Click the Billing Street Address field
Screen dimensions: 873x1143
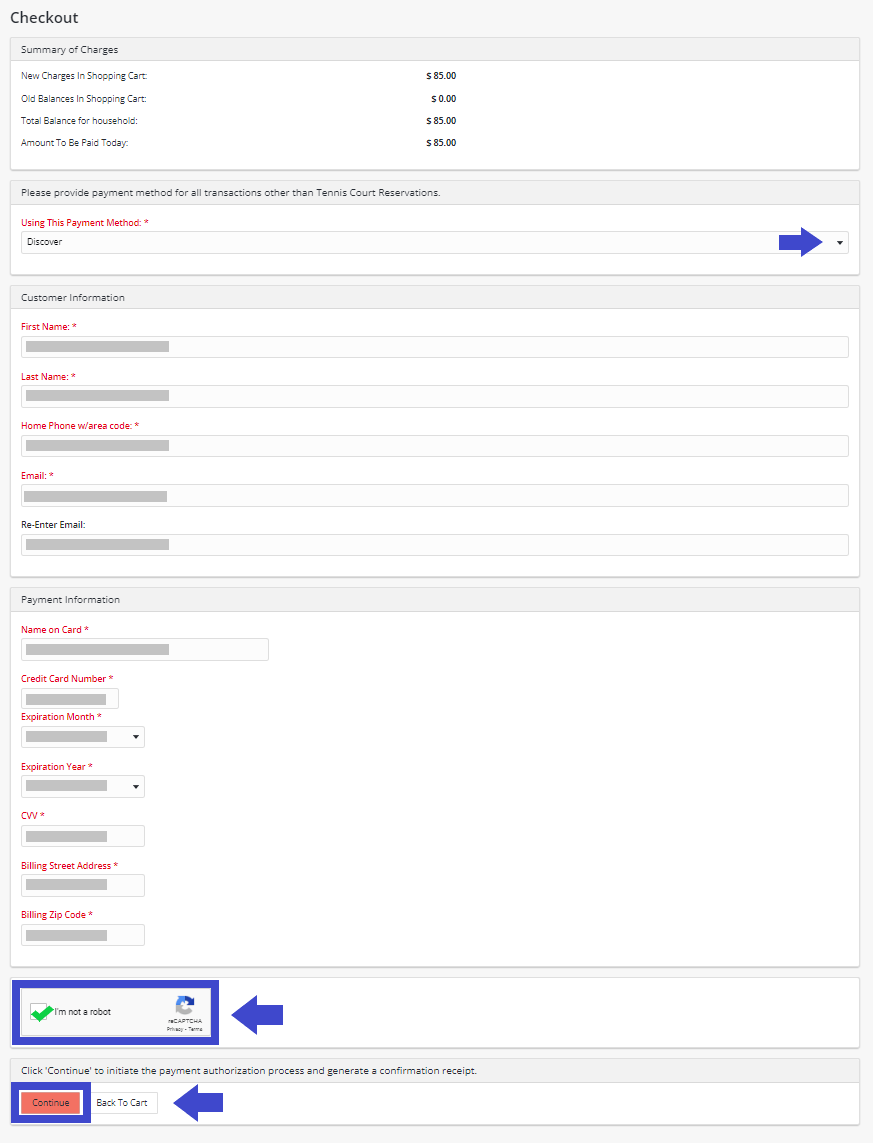point(83,886)
